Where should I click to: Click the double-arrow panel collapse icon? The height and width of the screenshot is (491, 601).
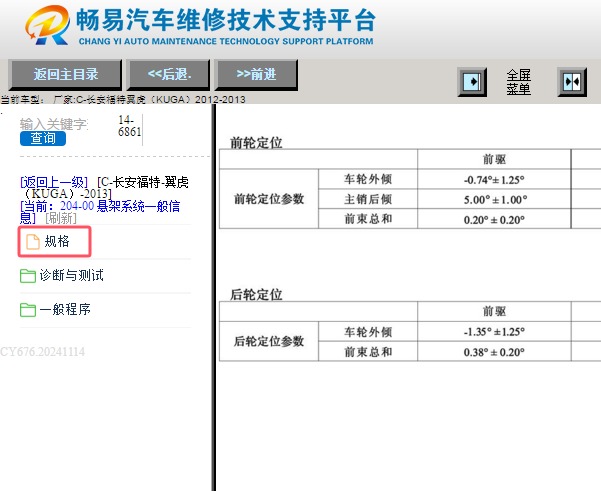coord(572,82)
